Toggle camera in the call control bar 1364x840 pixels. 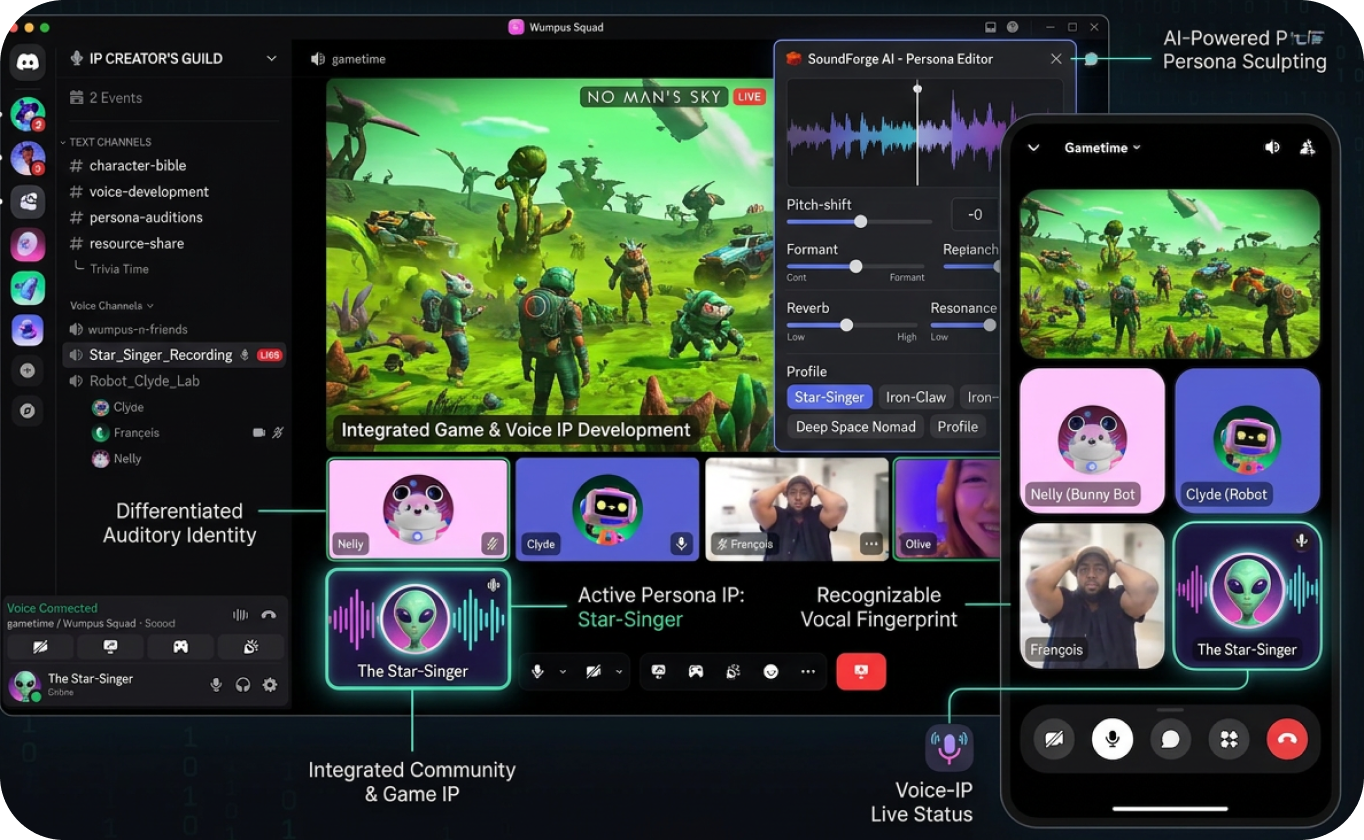(x=594, y=672)
